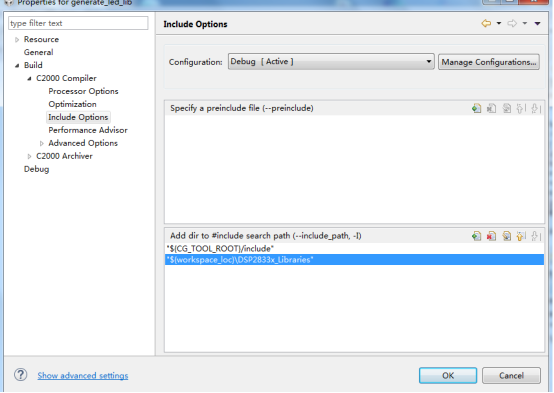Select General in the properties tree

click(x=39, y=52)
